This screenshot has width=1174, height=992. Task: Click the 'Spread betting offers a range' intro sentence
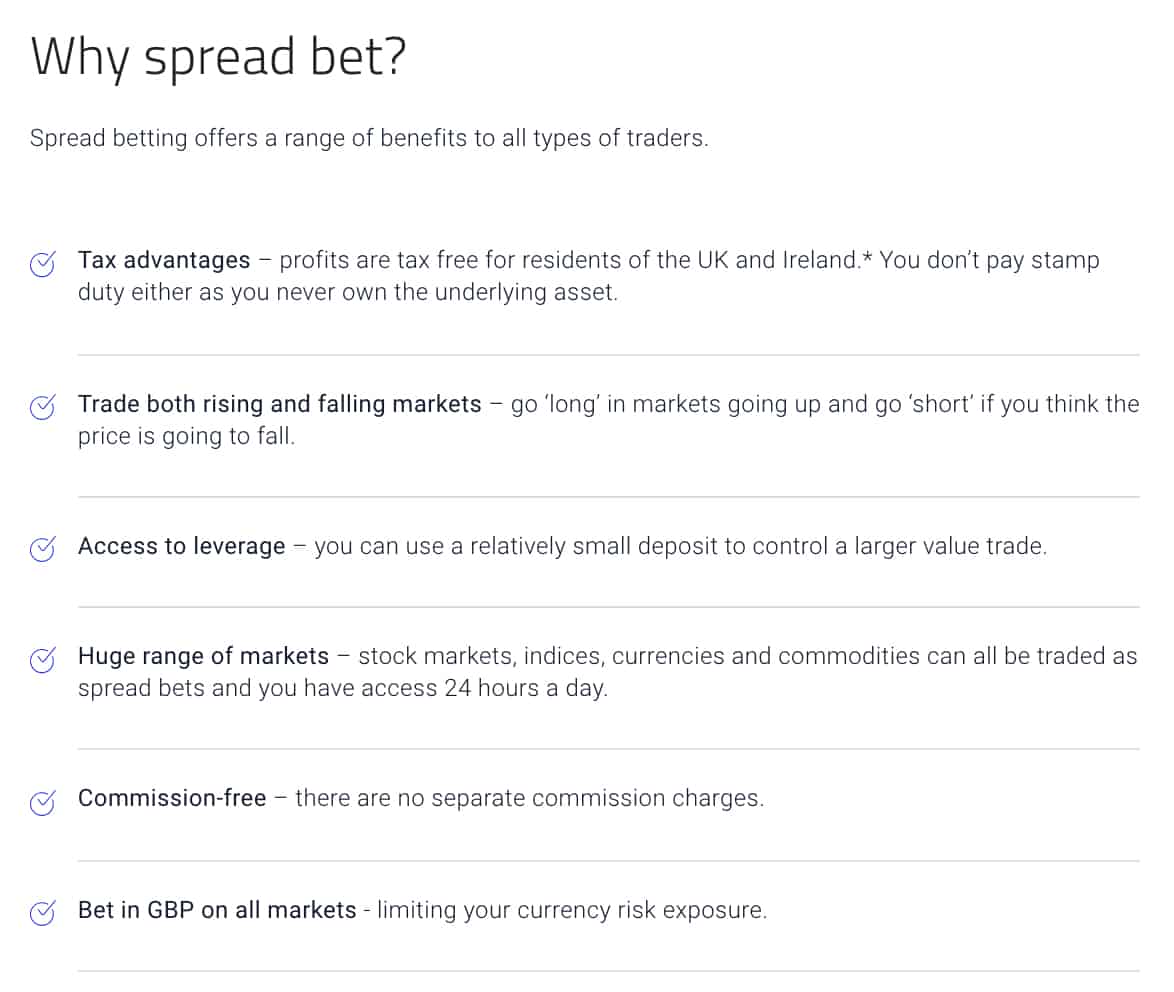(368, 138)
